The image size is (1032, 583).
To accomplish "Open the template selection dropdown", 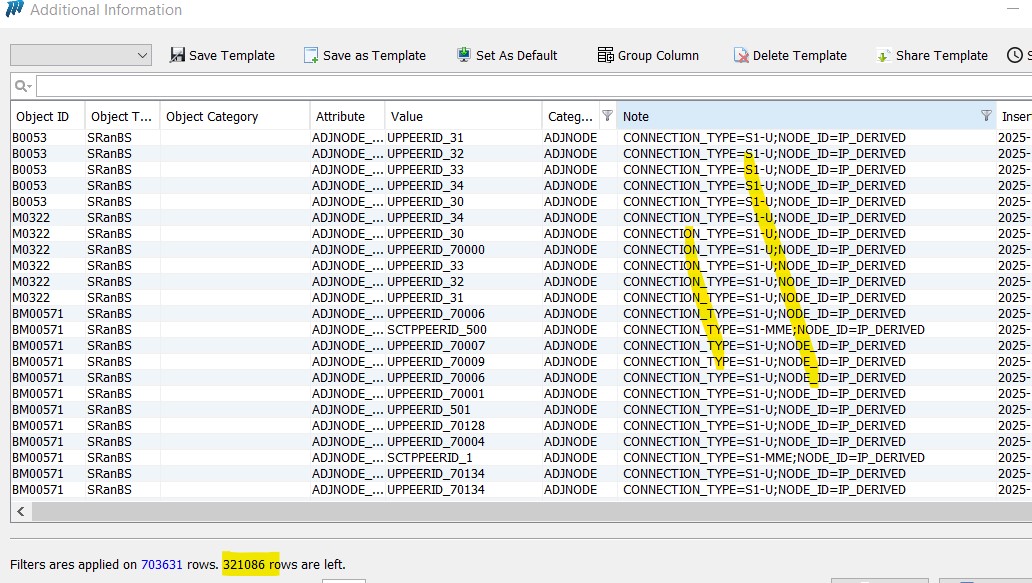I will coord(81,55).
